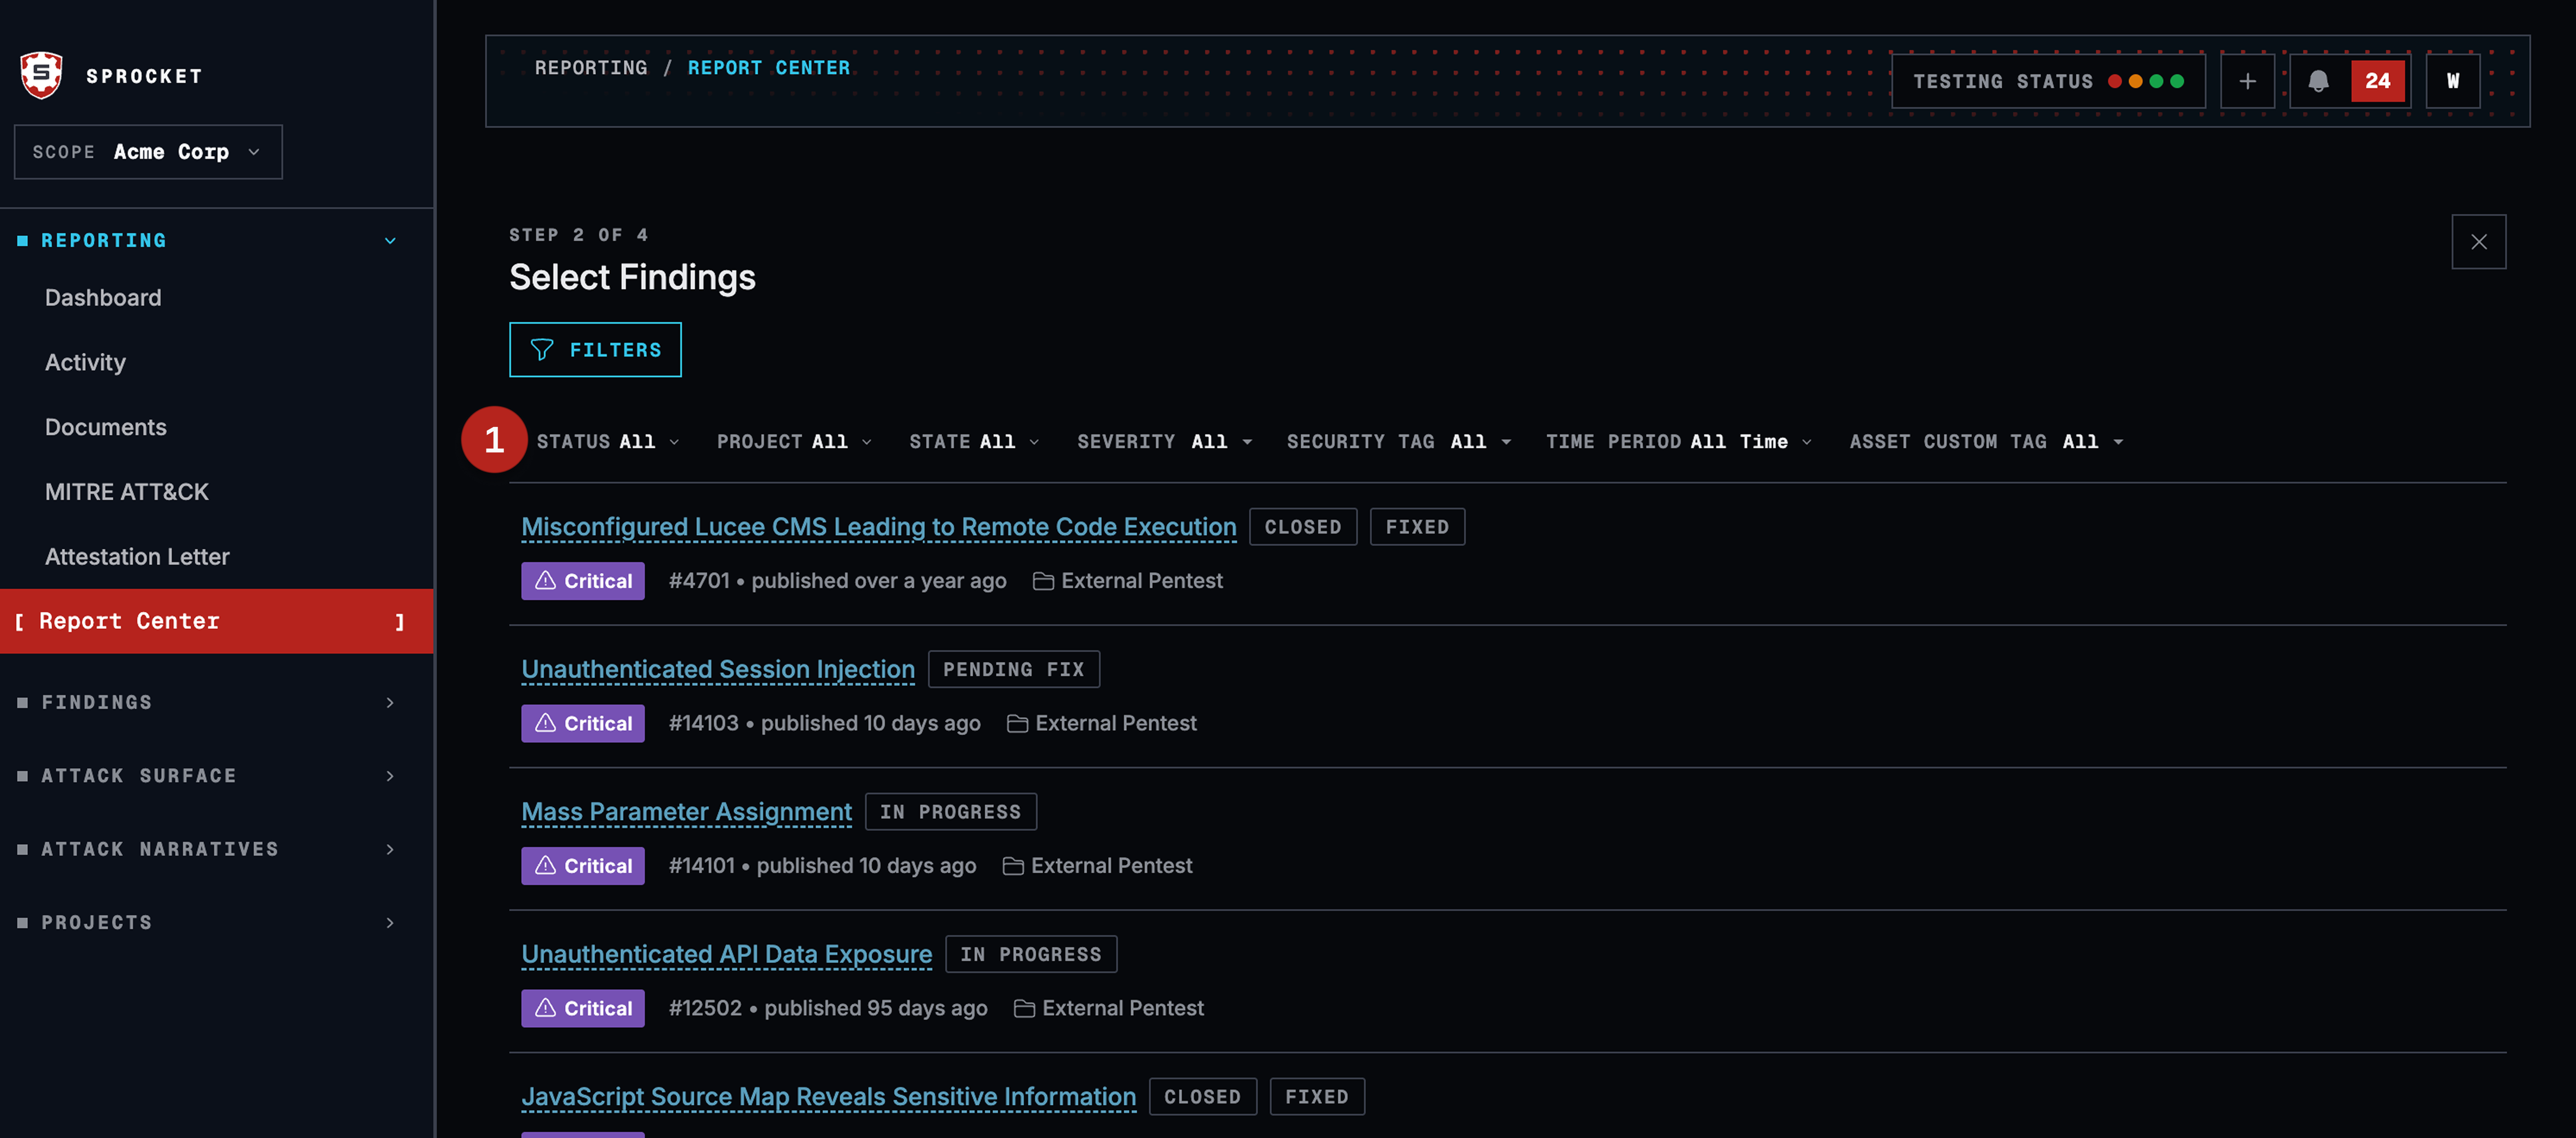Open Attestation Letter in sidebar
This screenshot has height=1138, width=2576.
pos(137,556)
